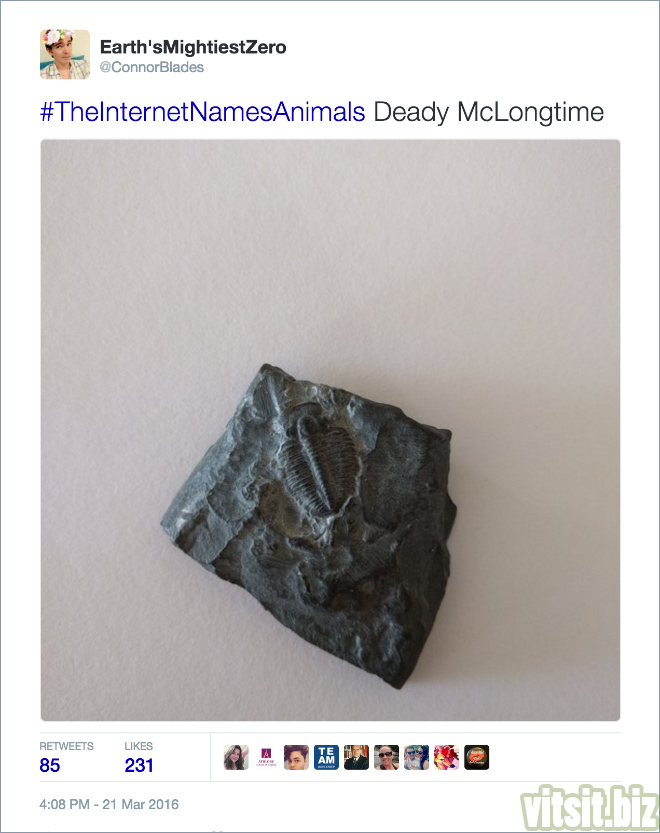Visit the @ConnorBlades handle
The height and width of the screenshot is (833, 660).
pos(152,67)
